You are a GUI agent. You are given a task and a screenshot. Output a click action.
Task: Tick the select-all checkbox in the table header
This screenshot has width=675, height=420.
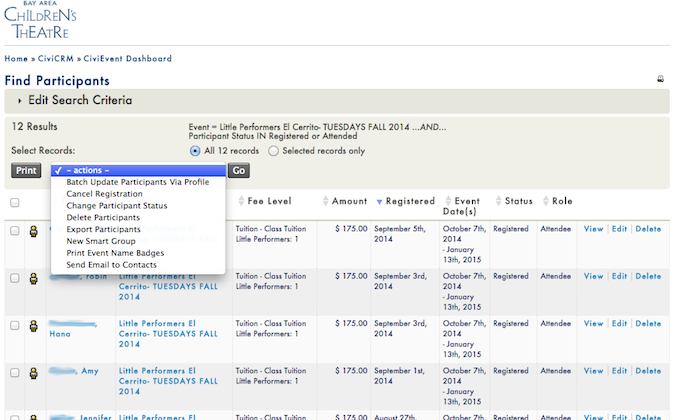point(15,202)
